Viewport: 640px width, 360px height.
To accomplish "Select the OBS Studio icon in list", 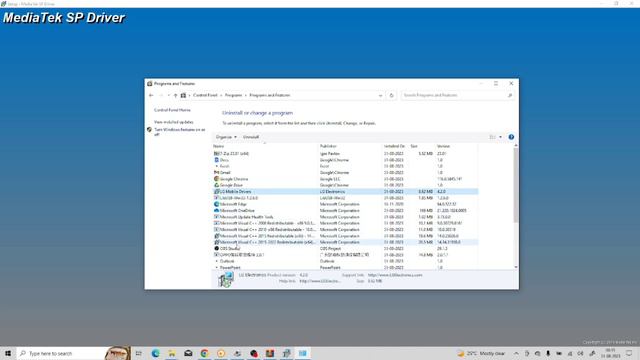I will [216, 248].
